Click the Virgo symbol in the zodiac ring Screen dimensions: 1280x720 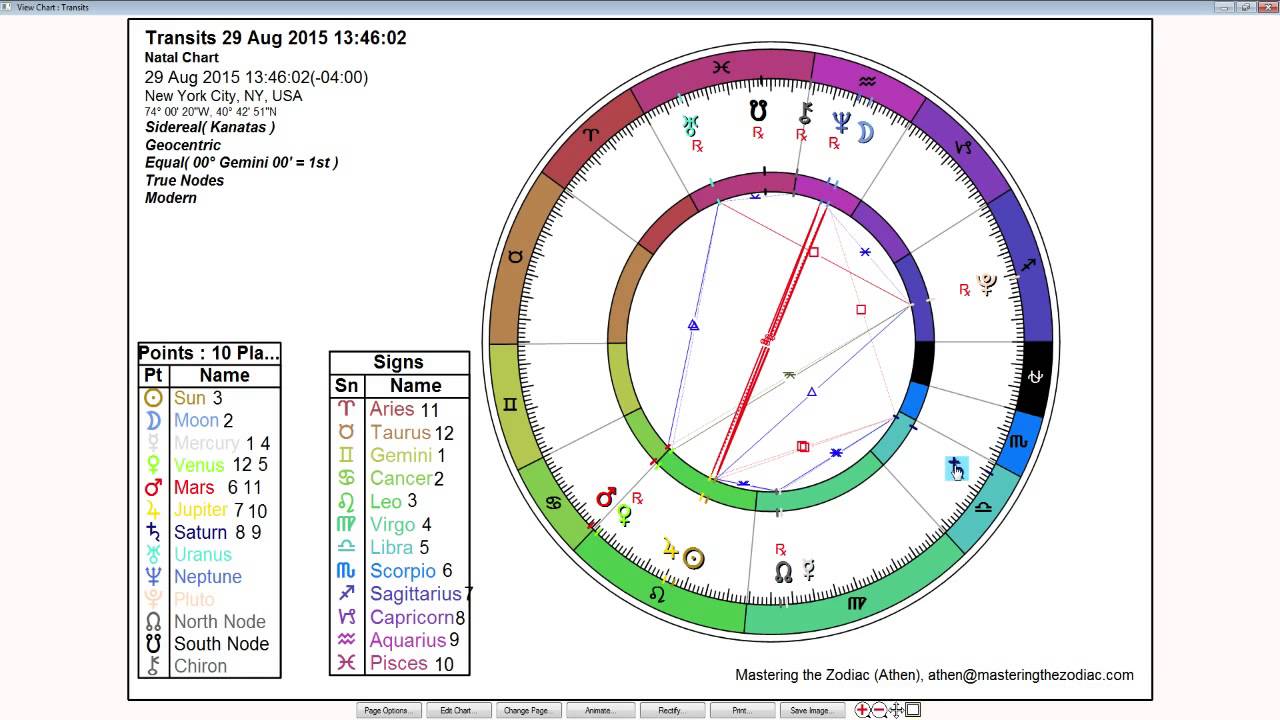coord(857,604)
